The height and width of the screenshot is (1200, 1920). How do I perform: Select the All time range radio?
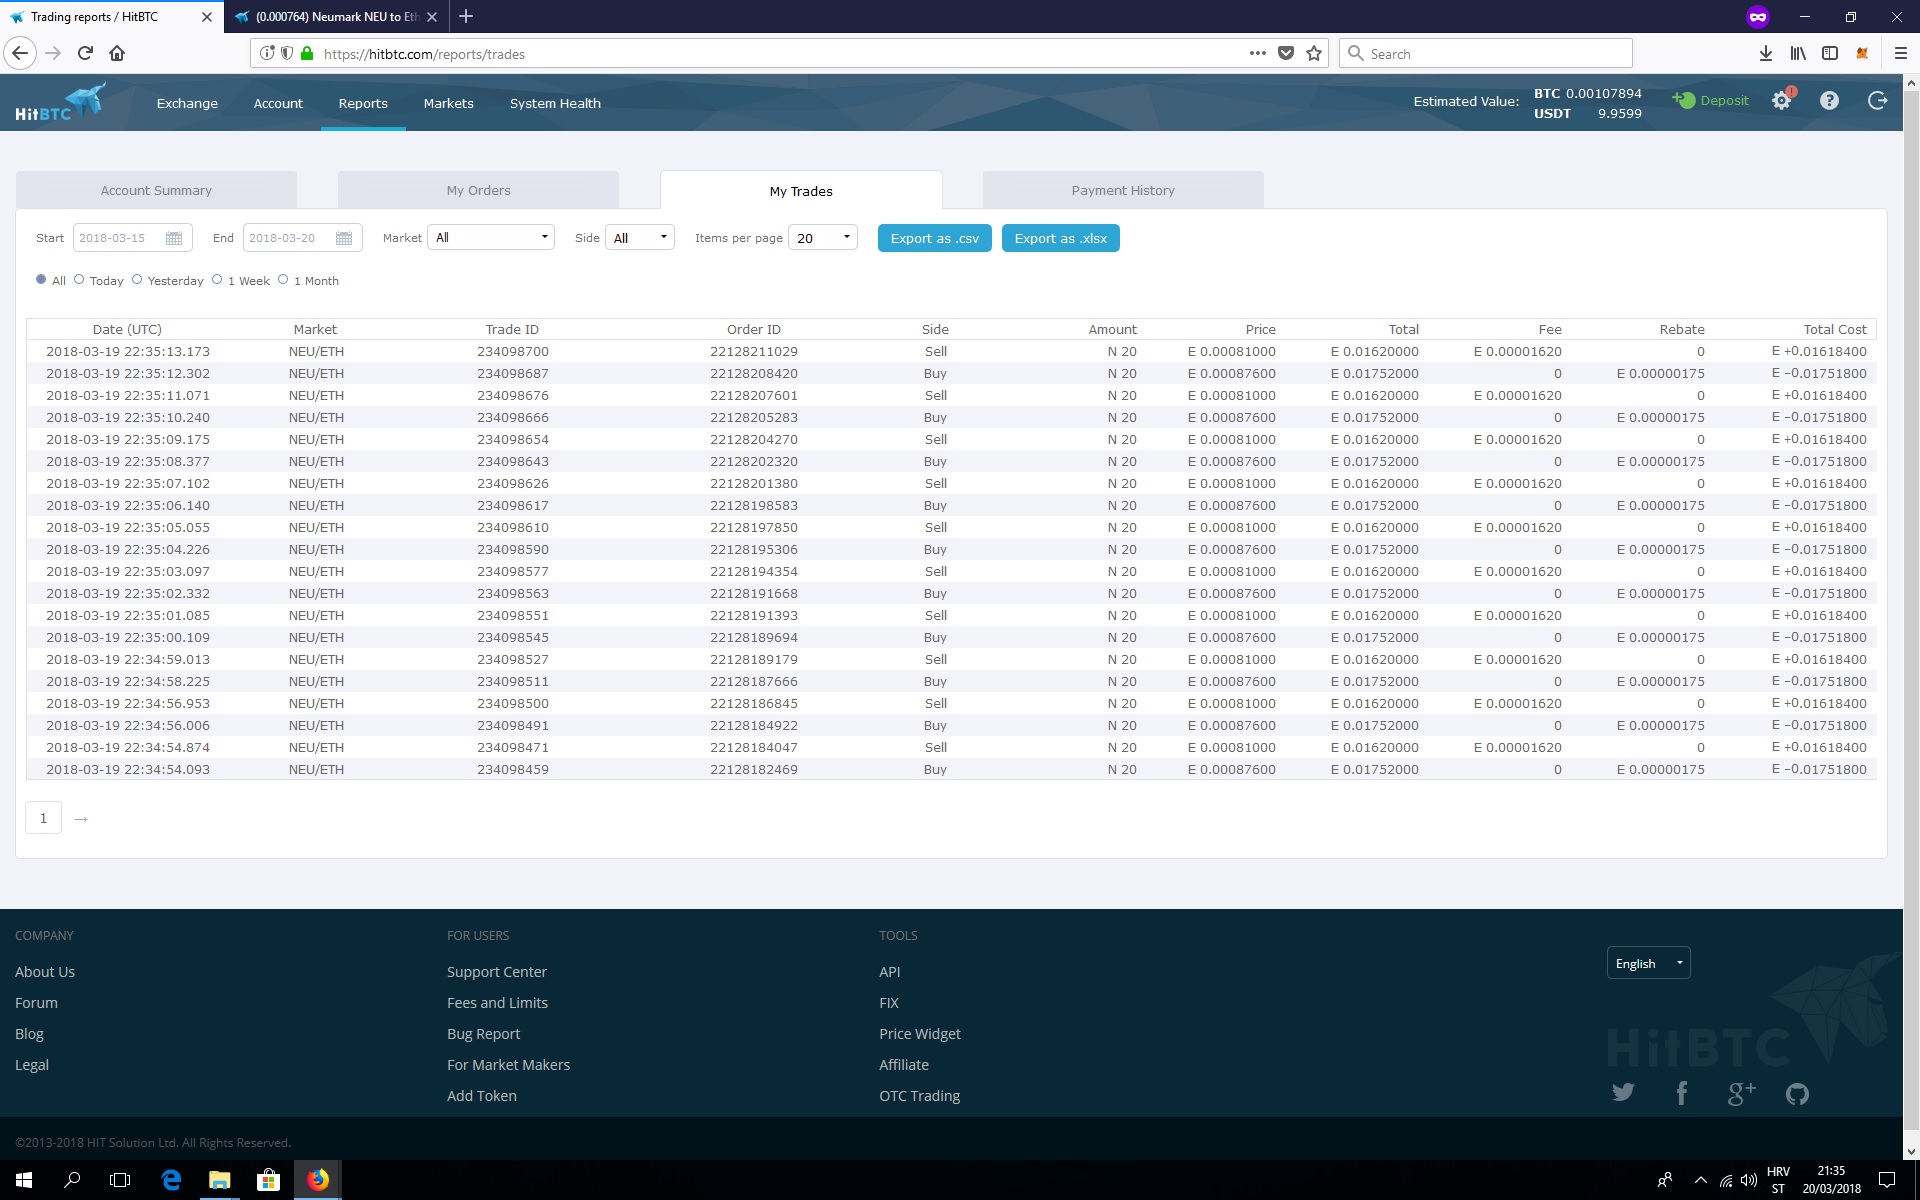[41, 279]
